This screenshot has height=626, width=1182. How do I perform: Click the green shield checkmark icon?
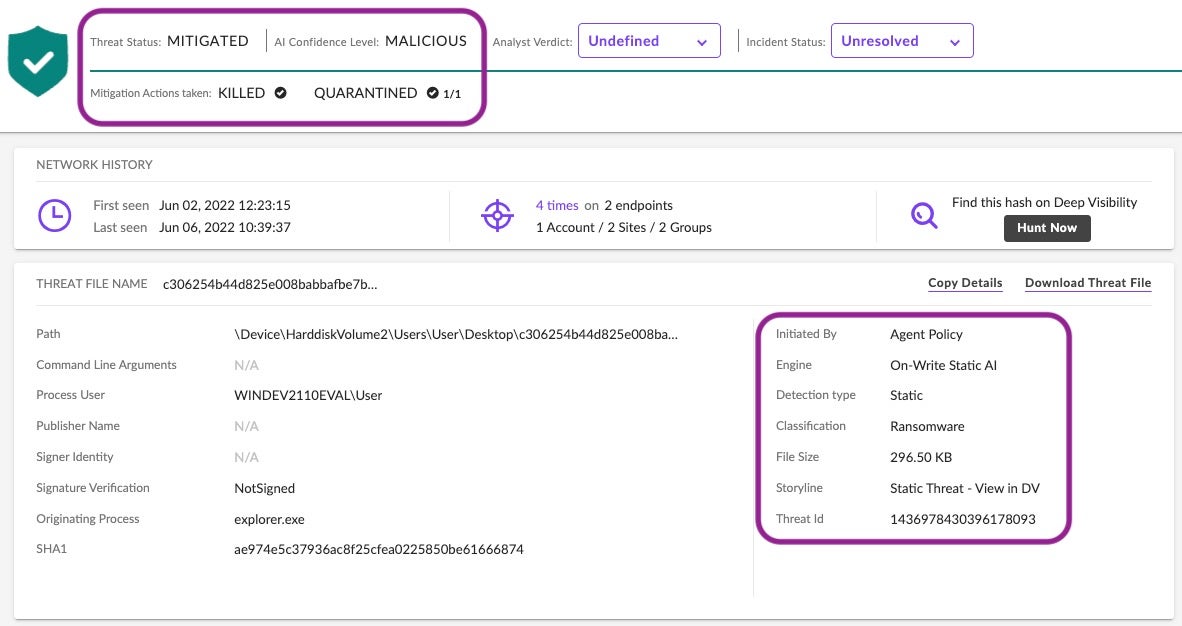[x=38, y=60]
